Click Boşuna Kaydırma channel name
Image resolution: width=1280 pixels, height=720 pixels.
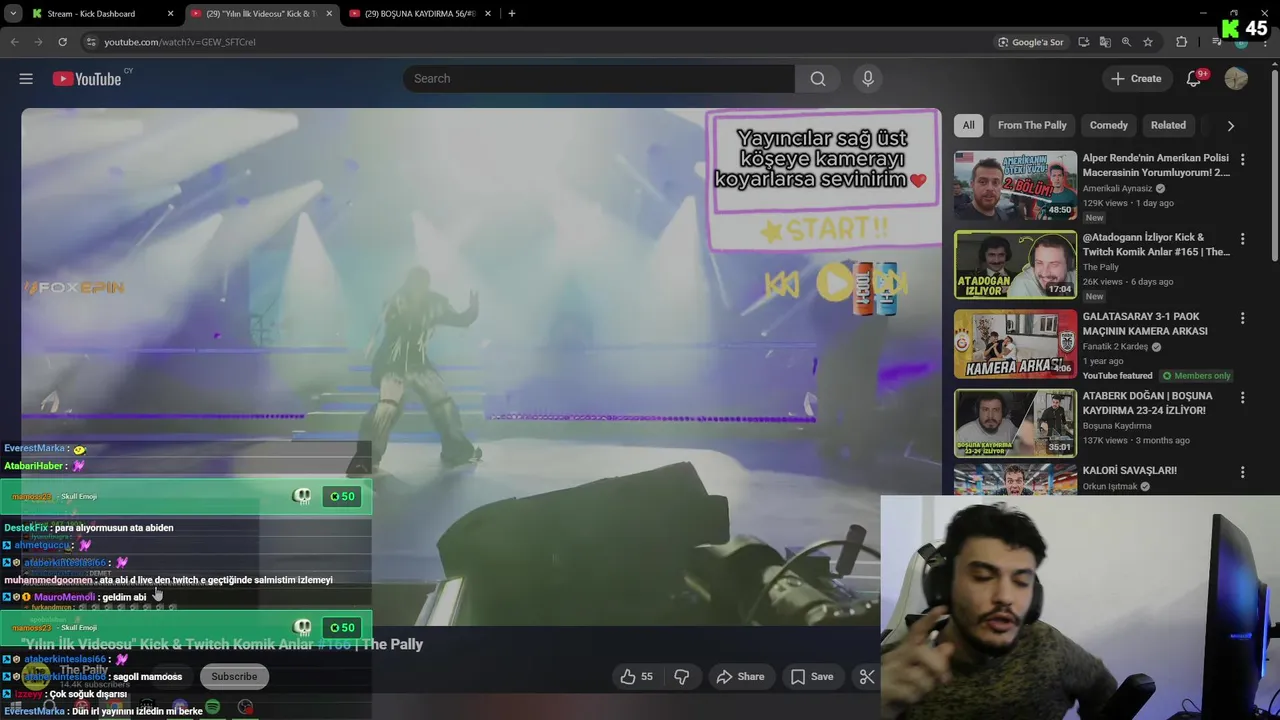tap(1116, 426)
